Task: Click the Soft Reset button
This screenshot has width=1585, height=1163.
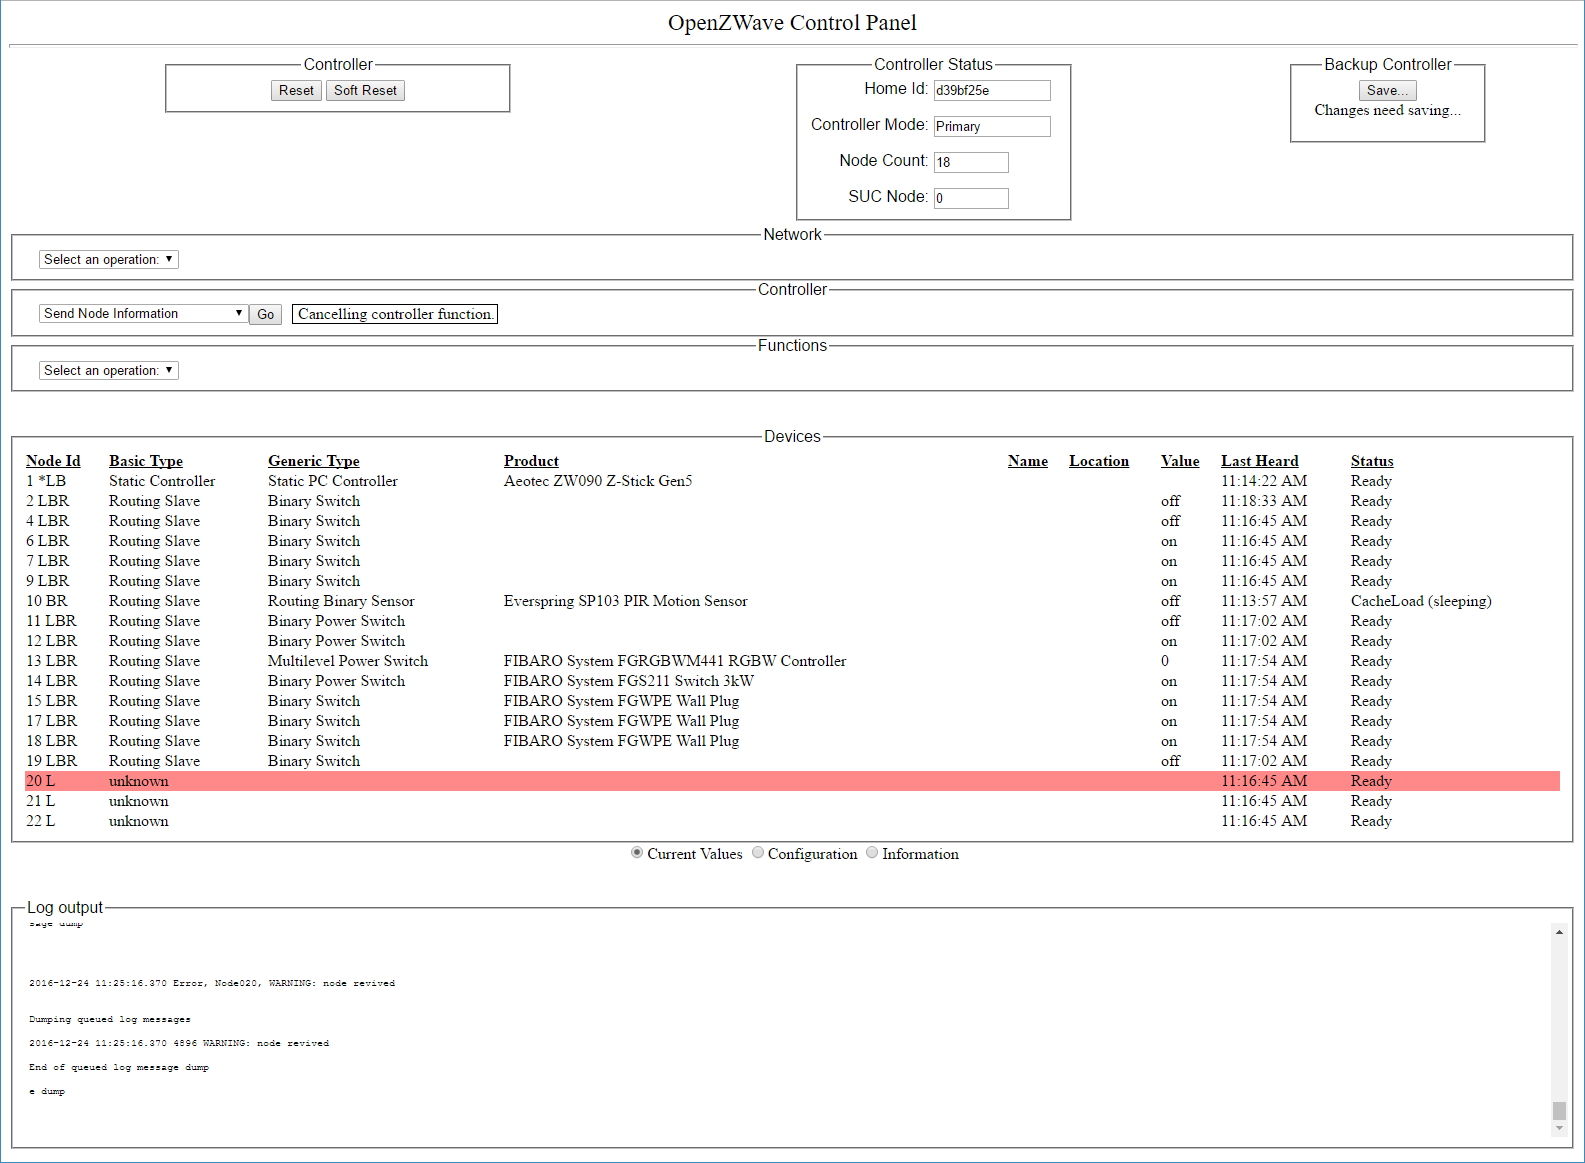Action: [365, 90]
